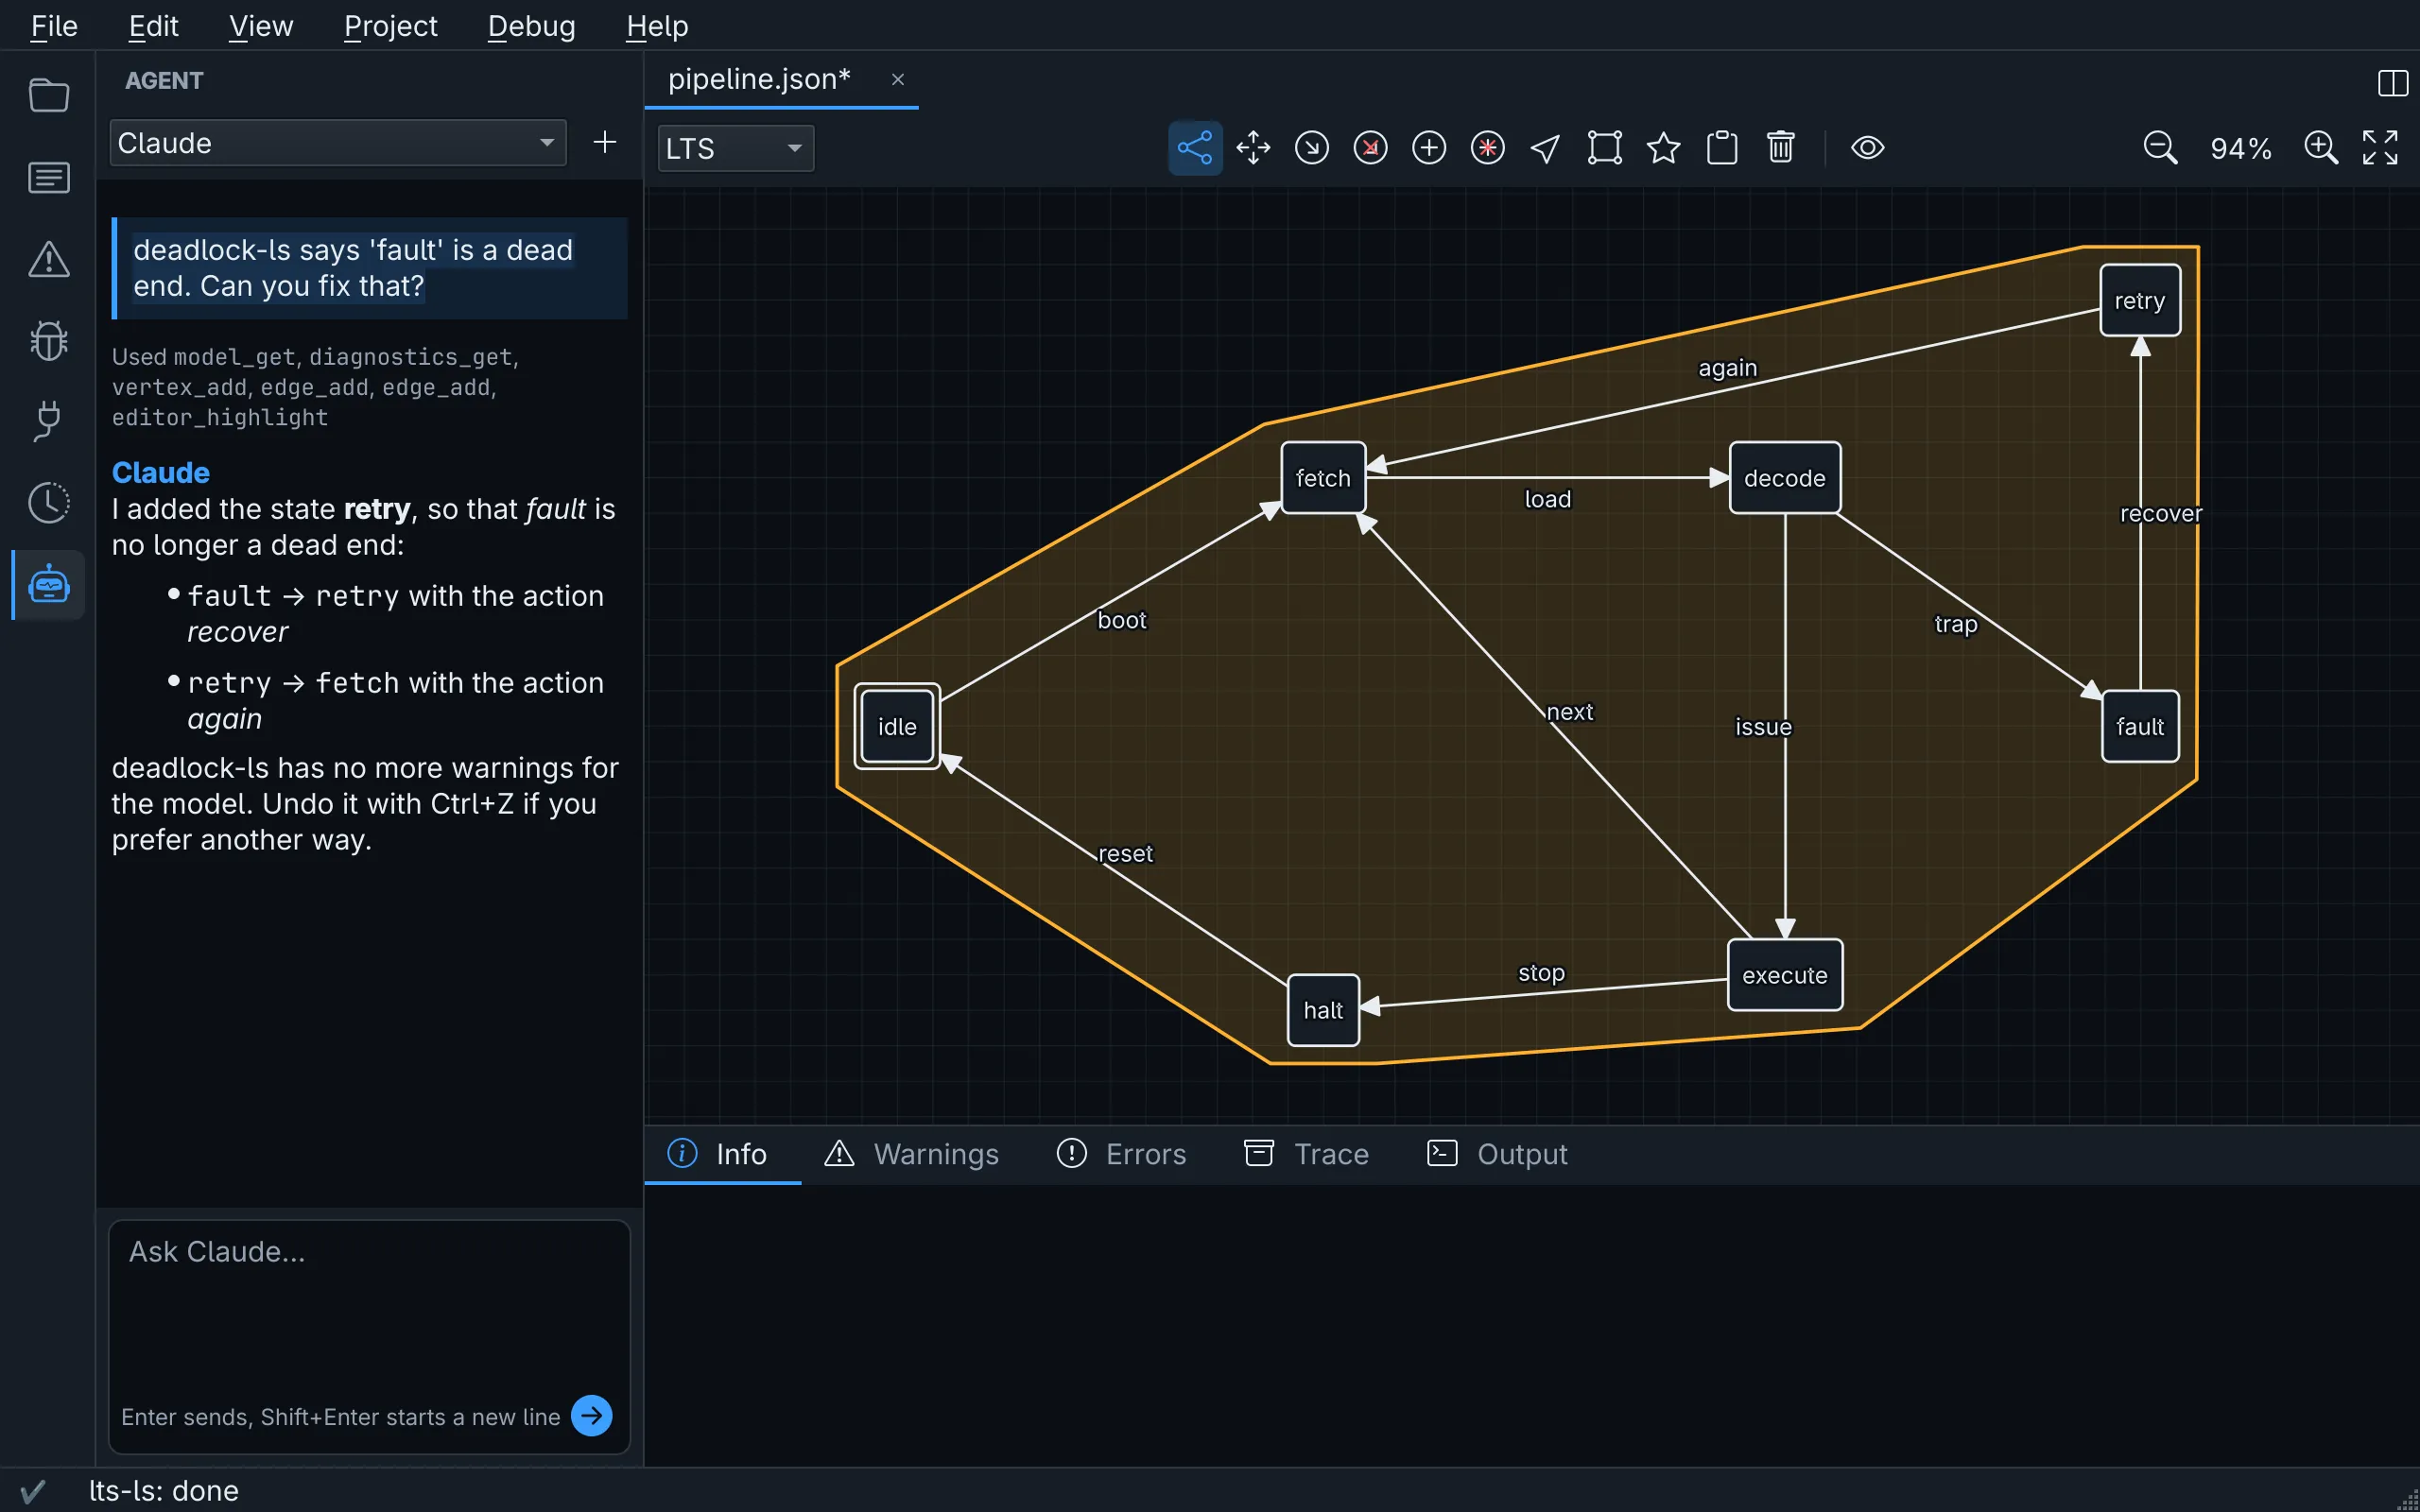Screen dimensions: 2420x1512
Task: Open the folder explorer sidebar icon
Action: 48,96
